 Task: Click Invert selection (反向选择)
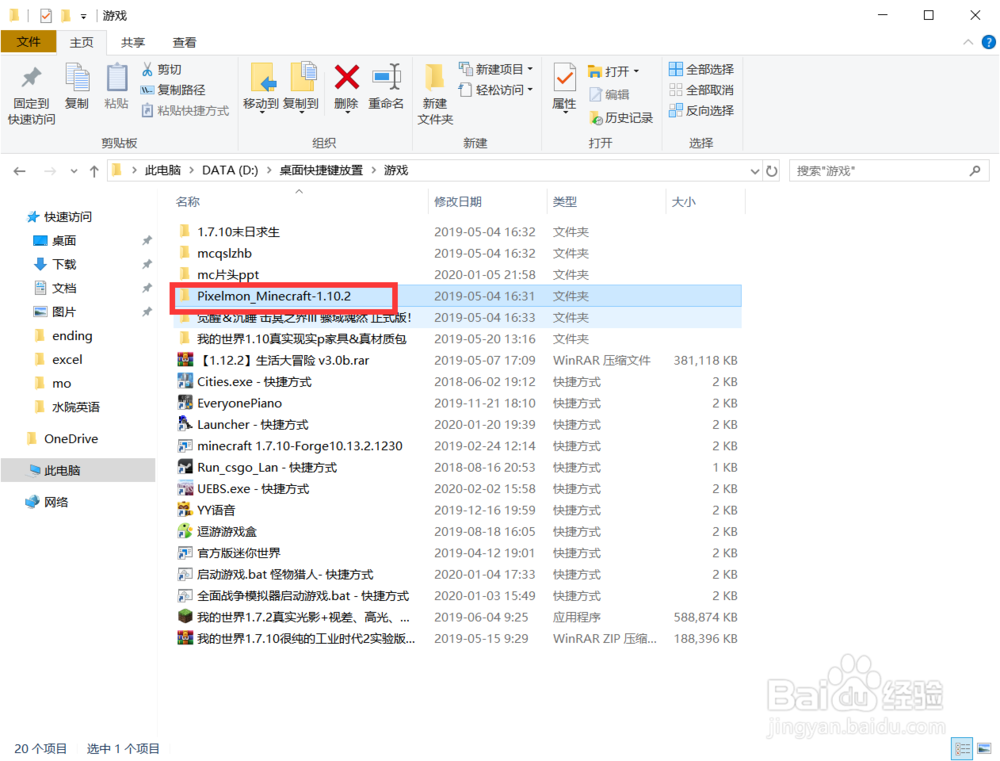pyautogui.click(x=701, y=110)
